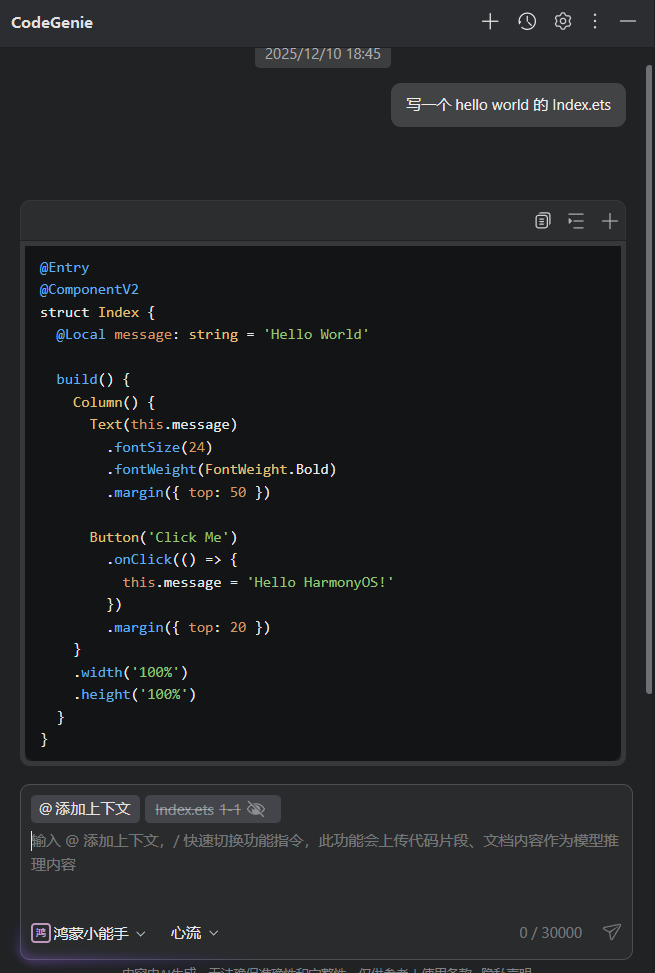Expand the 心流 dropdown arrow
Image resolution: width=655 pixels, height=973 pixels.
(x=214, y=933)
